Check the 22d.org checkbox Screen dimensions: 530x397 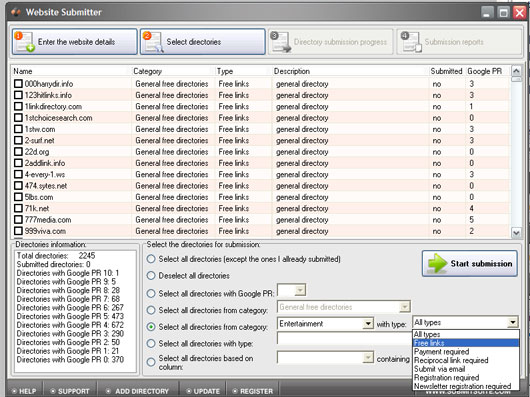18,152
